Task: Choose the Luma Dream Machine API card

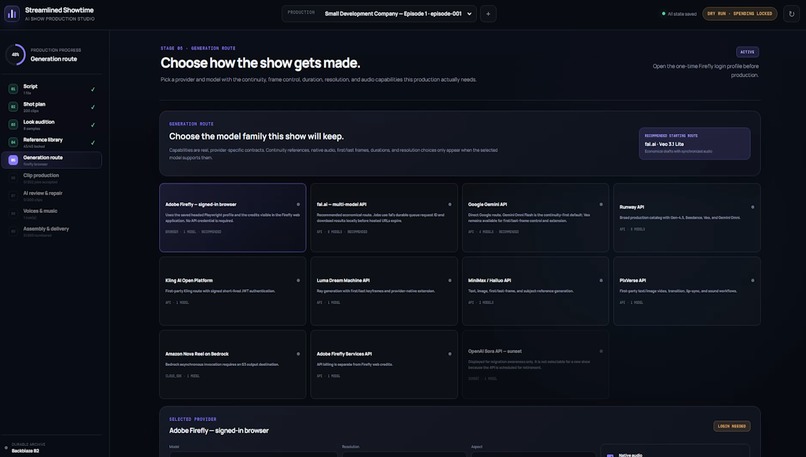Action: tap(384, 291)
